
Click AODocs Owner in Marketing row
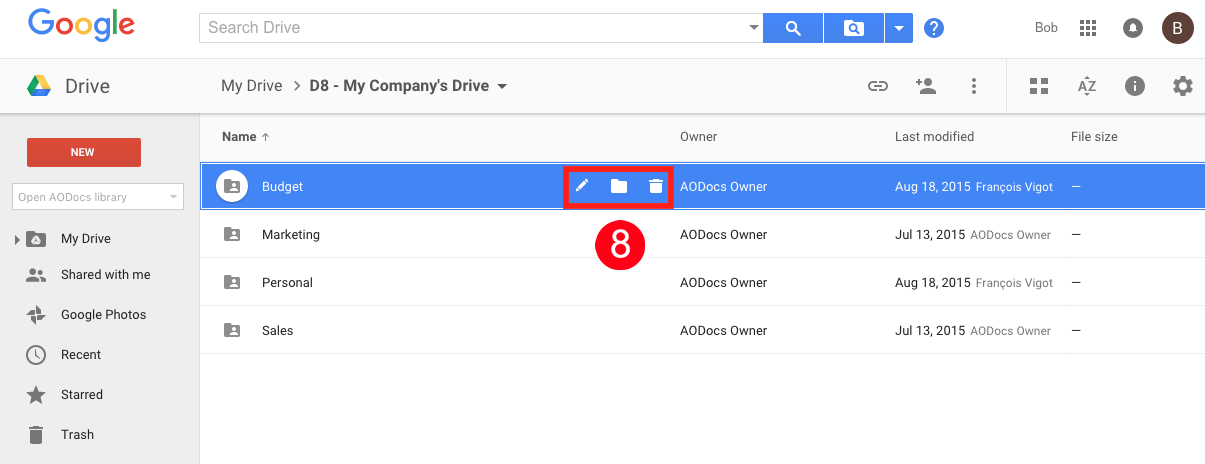coord(723,234)
